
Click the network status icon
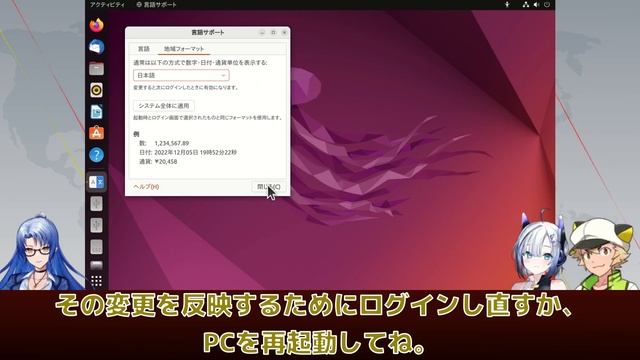coord(526,4)
